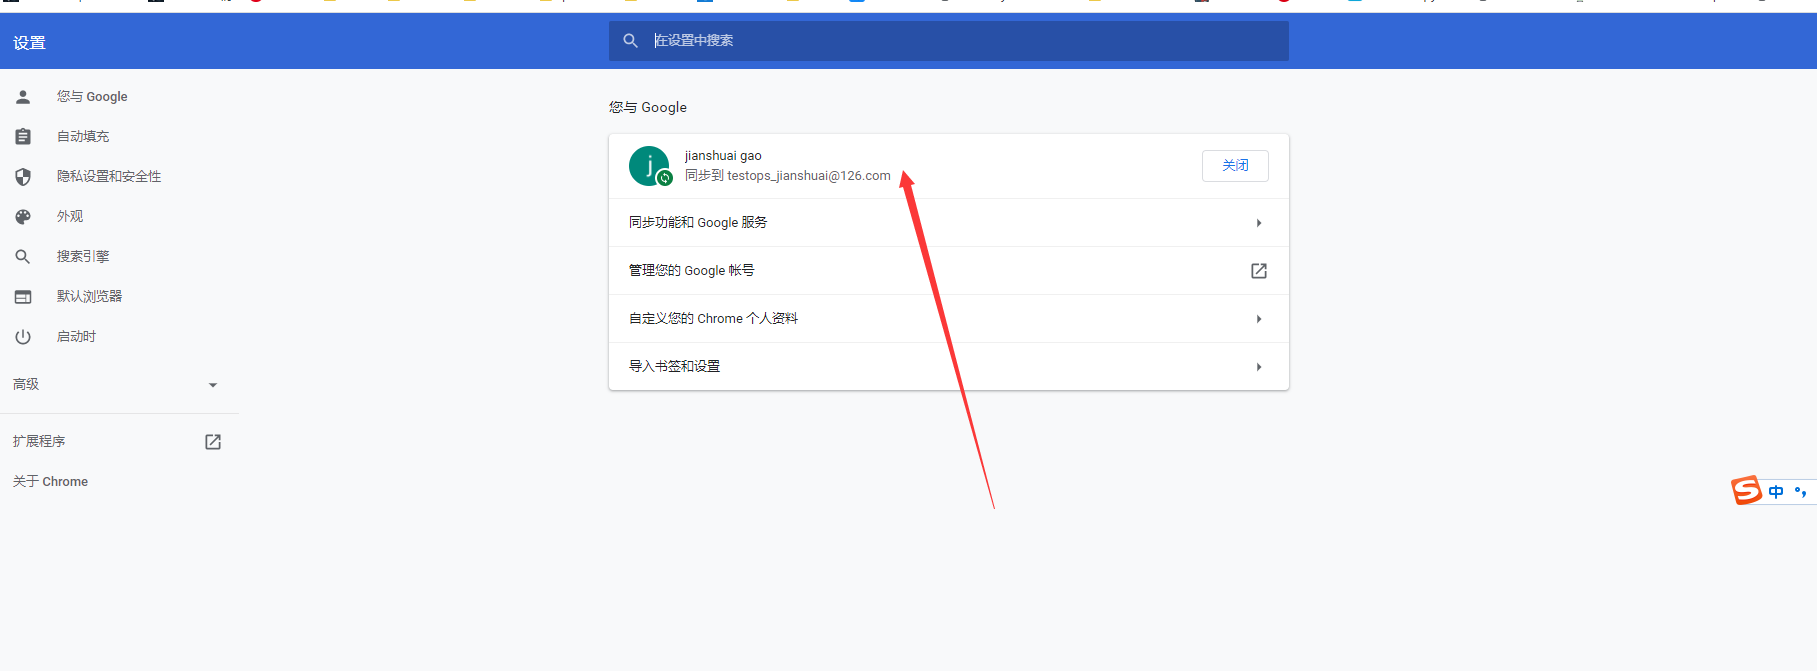Select 外观 in the sidebar
The width and height of the screenshot is (1817, 671).
pyautogui.click(x=70, y=217)
